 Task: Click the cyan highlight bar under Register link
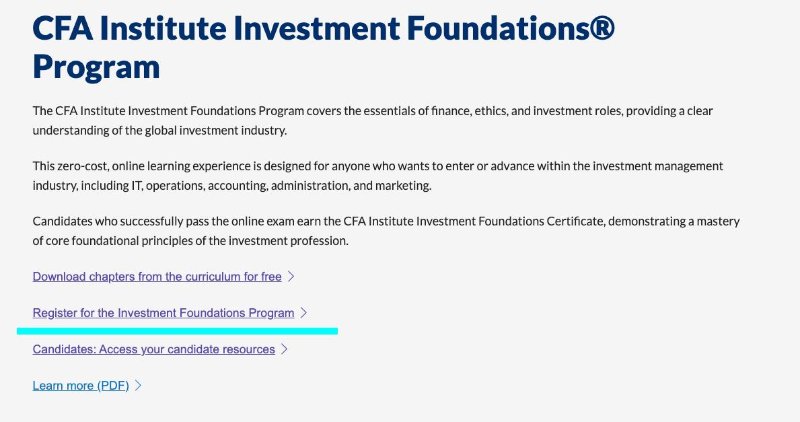tap(178, 331)
